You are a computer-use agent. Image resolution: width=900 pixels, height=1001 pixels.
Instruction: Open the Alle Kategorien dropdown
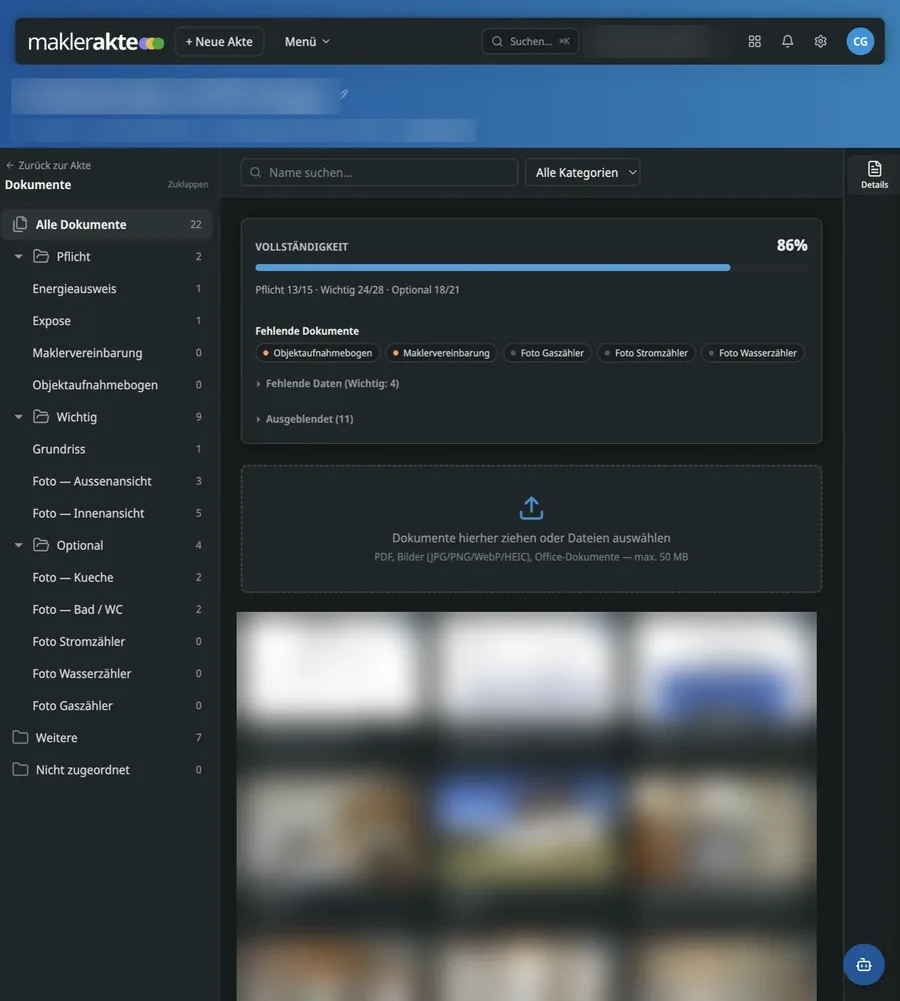582,172
